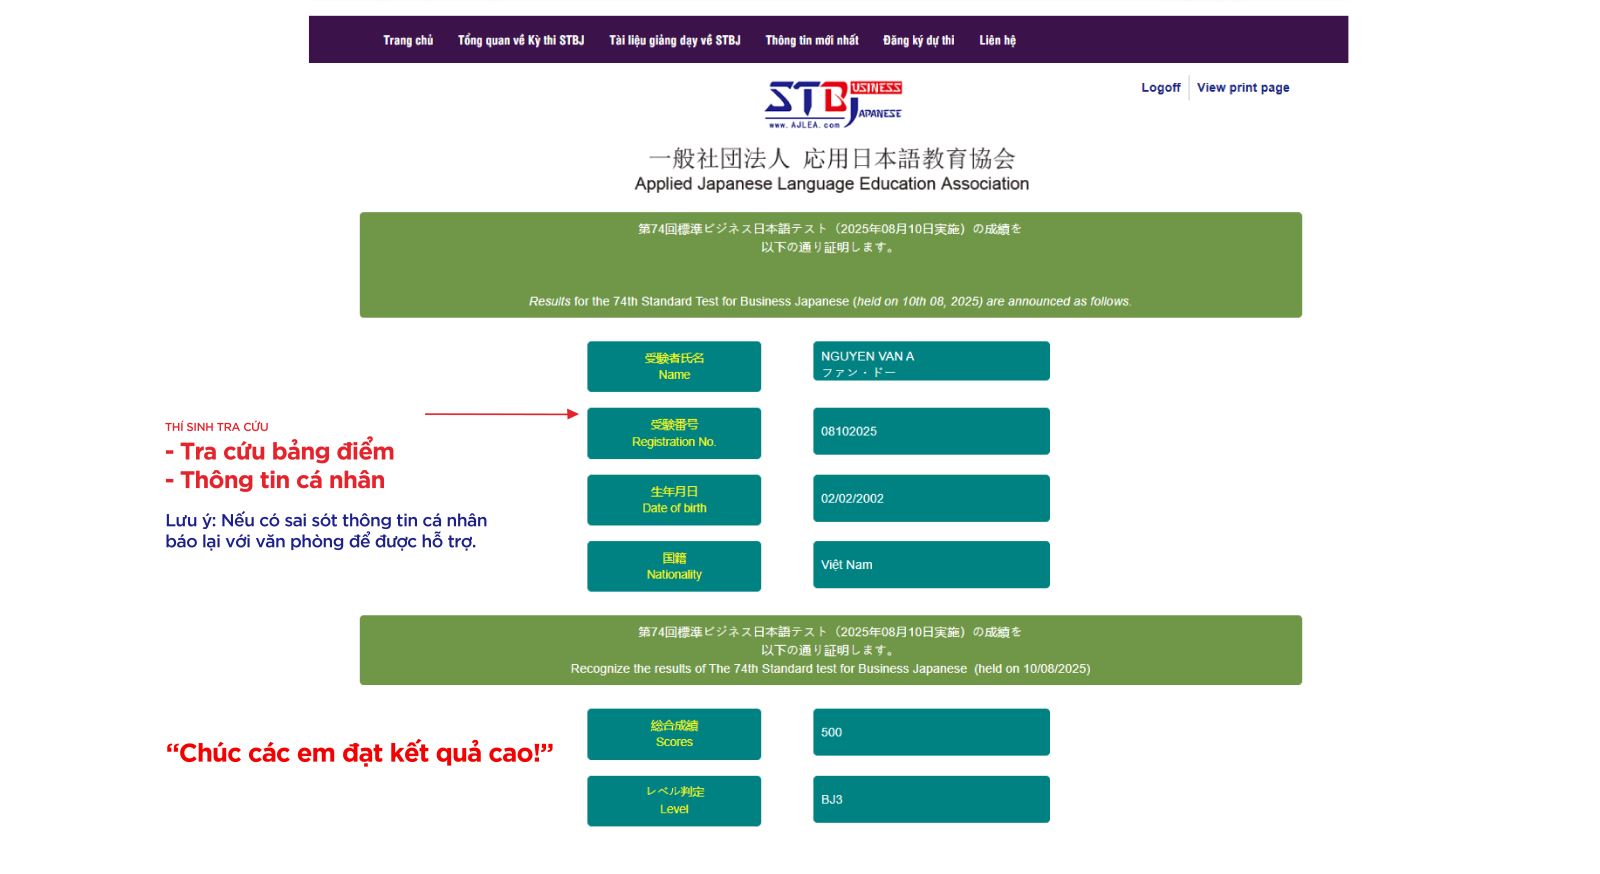Click the Liên hệ menu item
This screenshot has height=874, width=1600.
(997, 40)
